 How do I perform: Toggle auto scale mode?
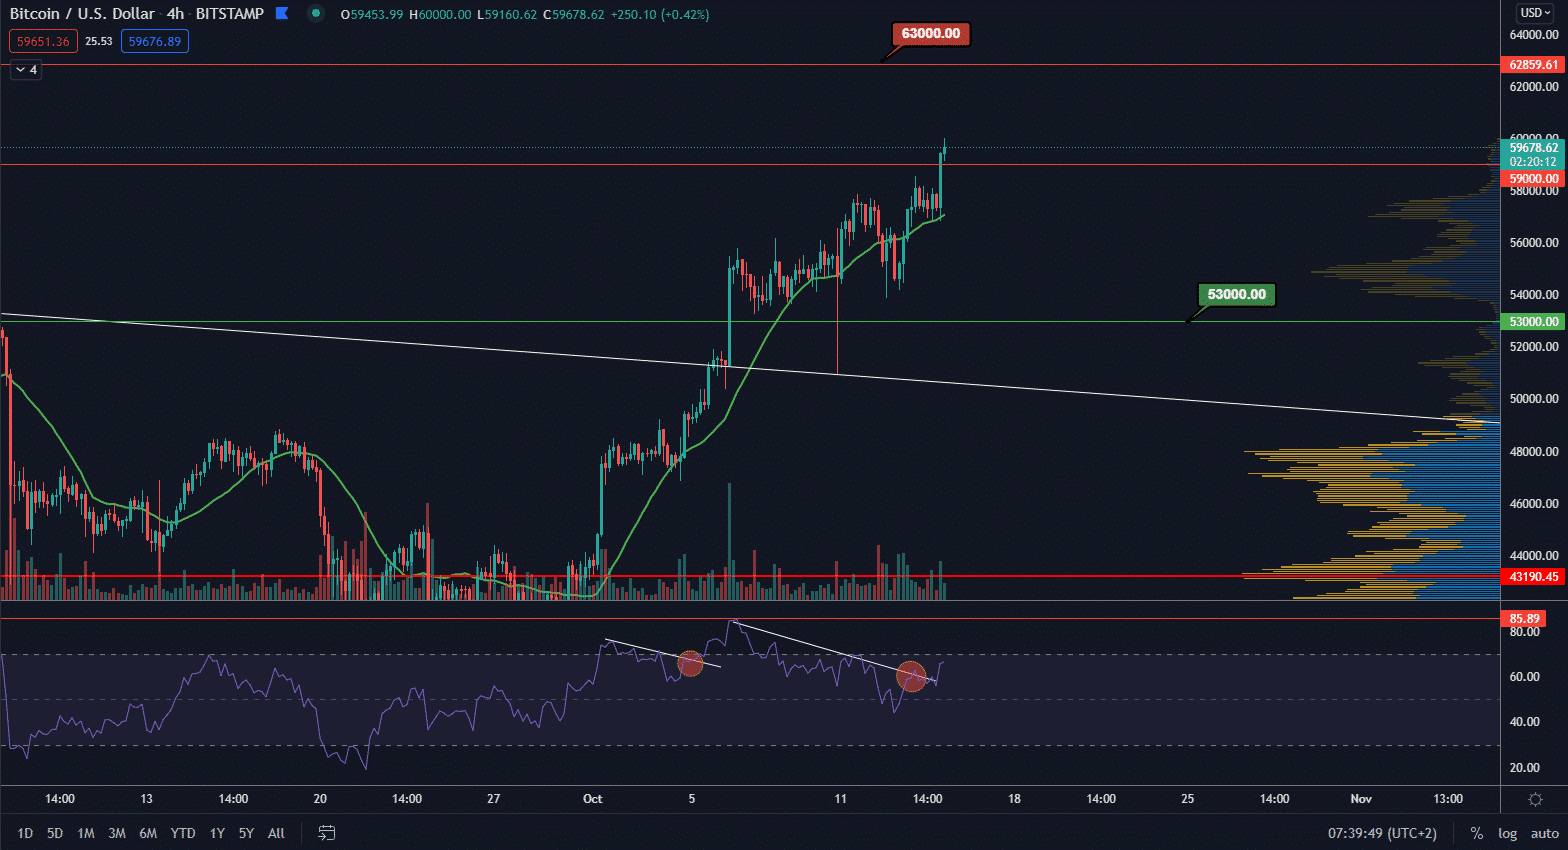(x=1544, y=833)
